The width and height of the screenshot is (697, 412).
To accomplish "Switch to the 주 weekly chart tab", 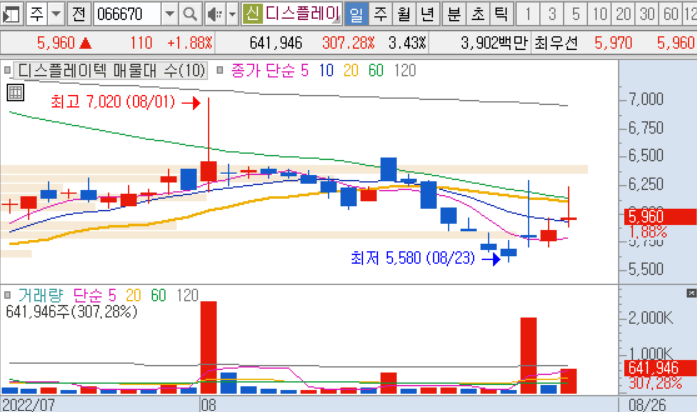I will point(380,14).
